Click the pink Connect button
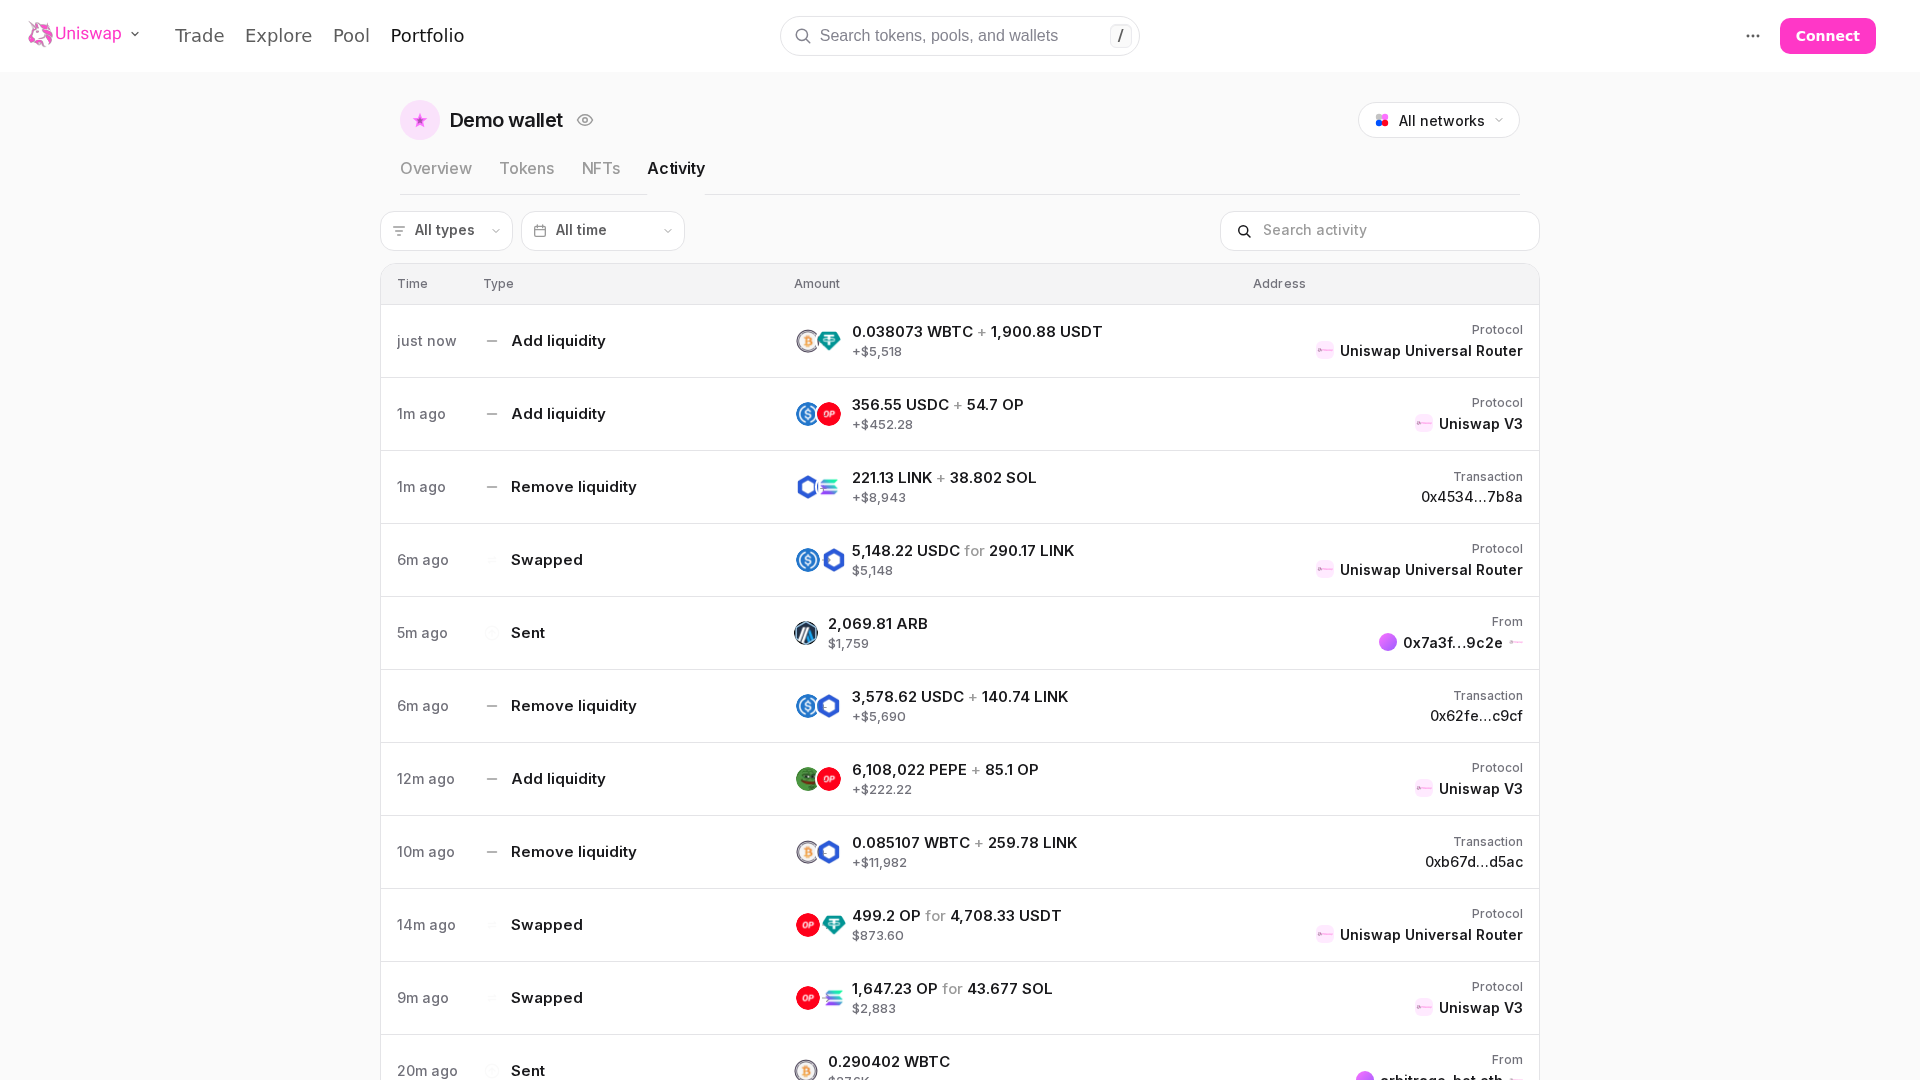 click(x=1827, y=36)
